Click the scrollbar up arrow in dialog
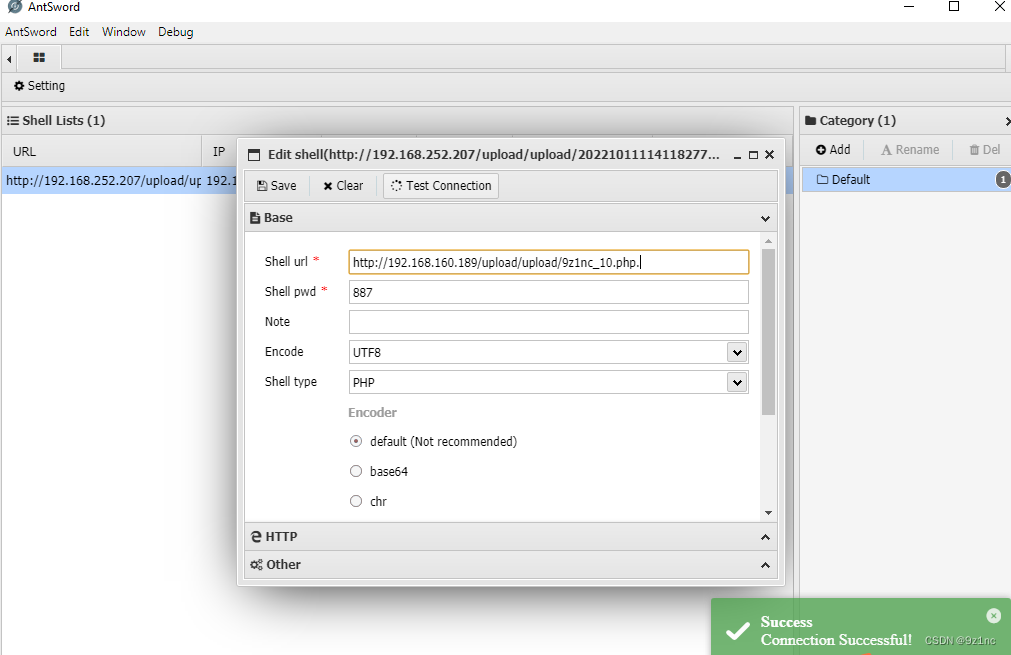The width and height of the screenshot is (1011, 655). [768, 241]
